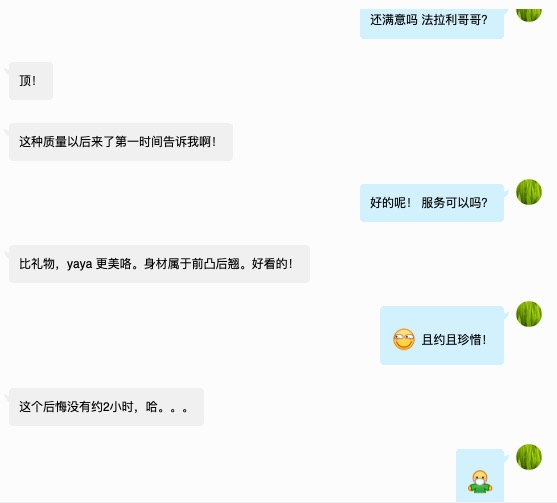Click the smiling glasses emoji in bubble
This screenshot has height=503, width=557.
pos(404,339)
